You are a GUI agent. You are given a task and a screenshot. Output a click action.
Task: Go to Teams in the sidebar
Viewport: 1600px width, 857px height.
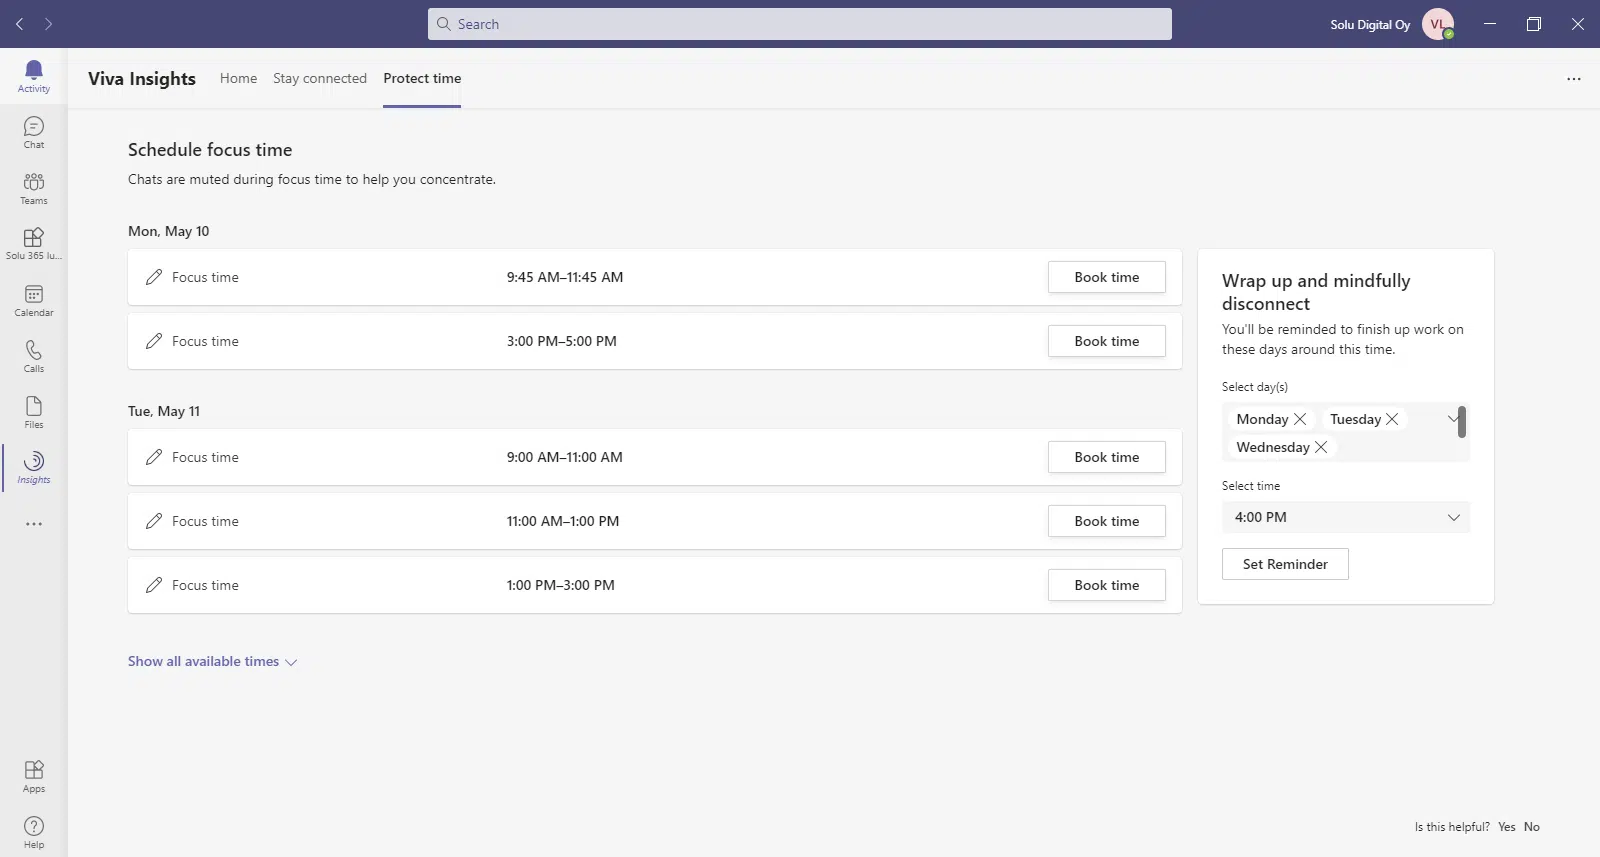point(33,188)
